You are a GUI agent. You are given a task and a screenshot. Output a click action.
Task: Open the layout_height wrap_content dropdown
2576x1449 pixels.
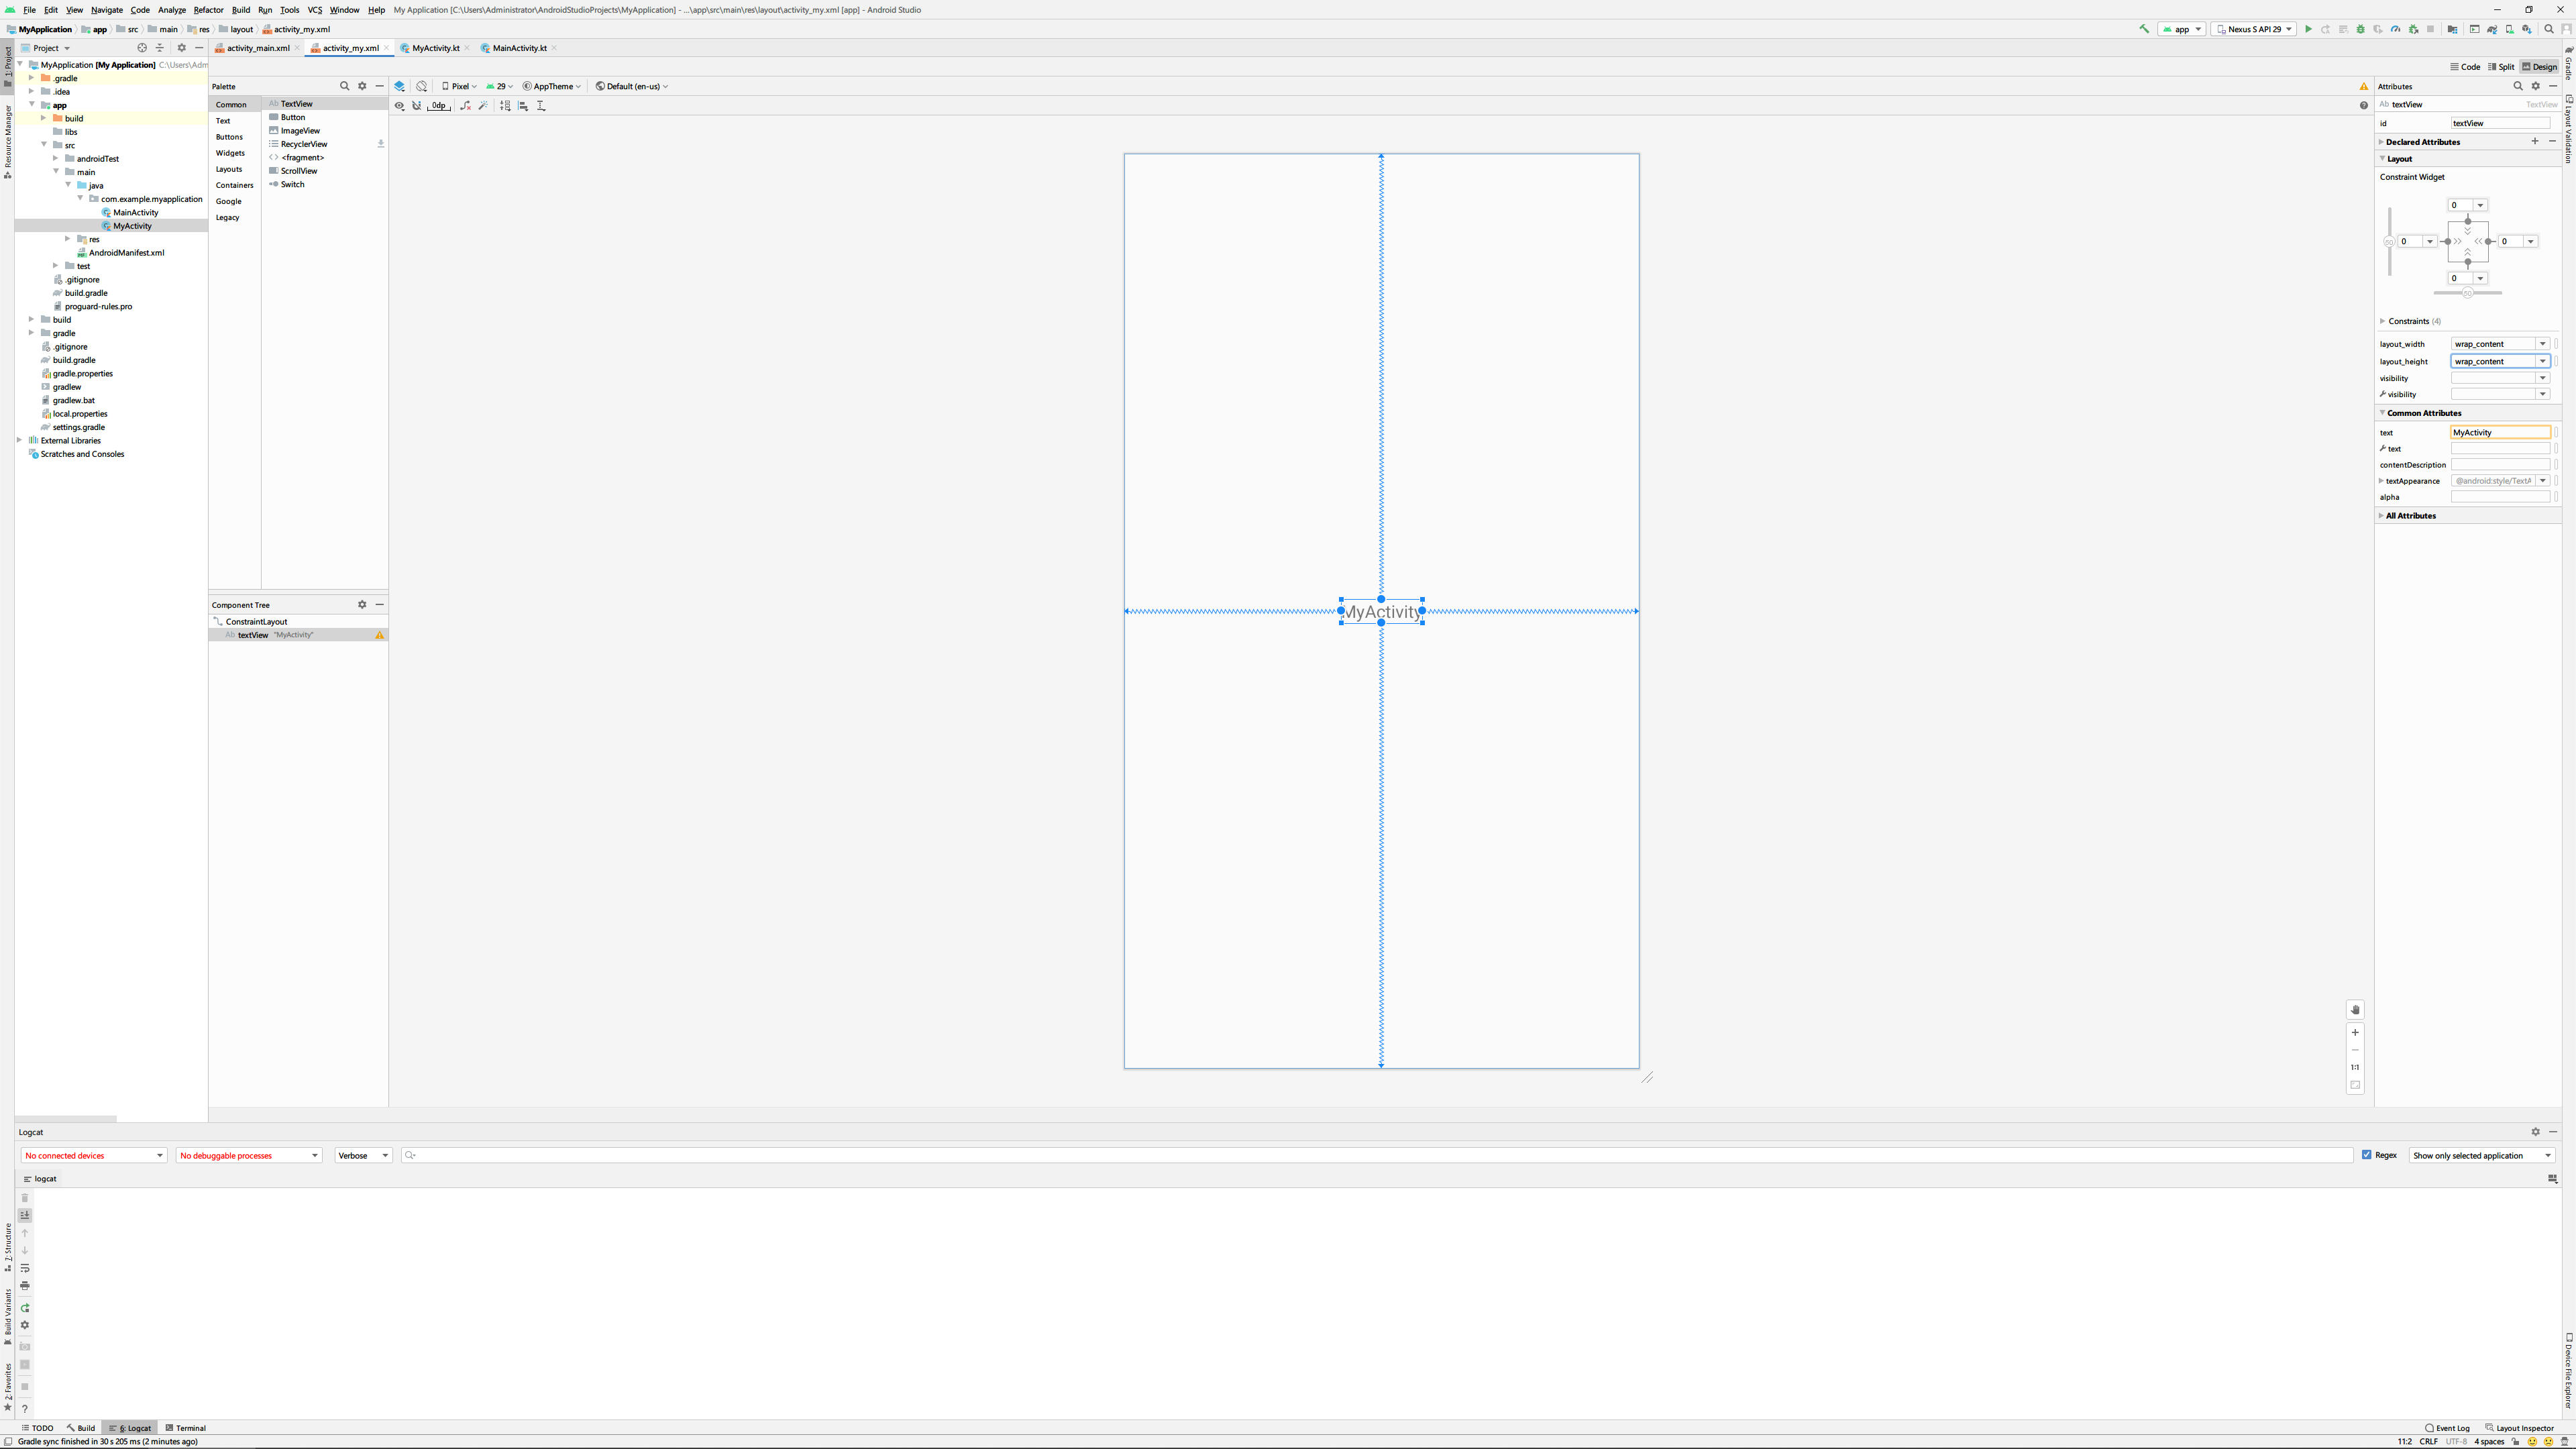tap(2542, 361)
